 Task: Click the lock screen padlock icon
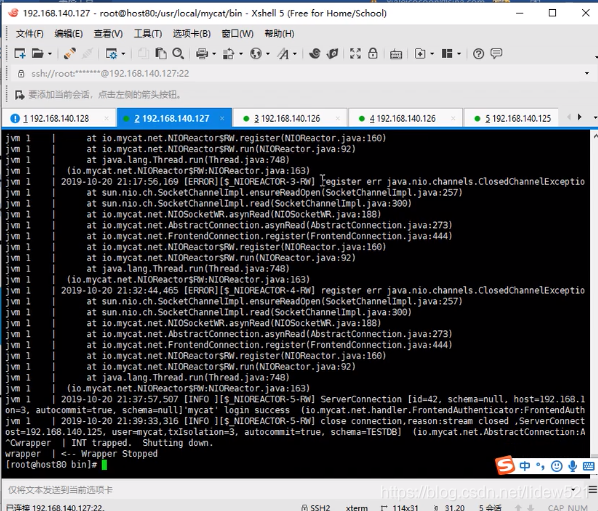point(373,54)
